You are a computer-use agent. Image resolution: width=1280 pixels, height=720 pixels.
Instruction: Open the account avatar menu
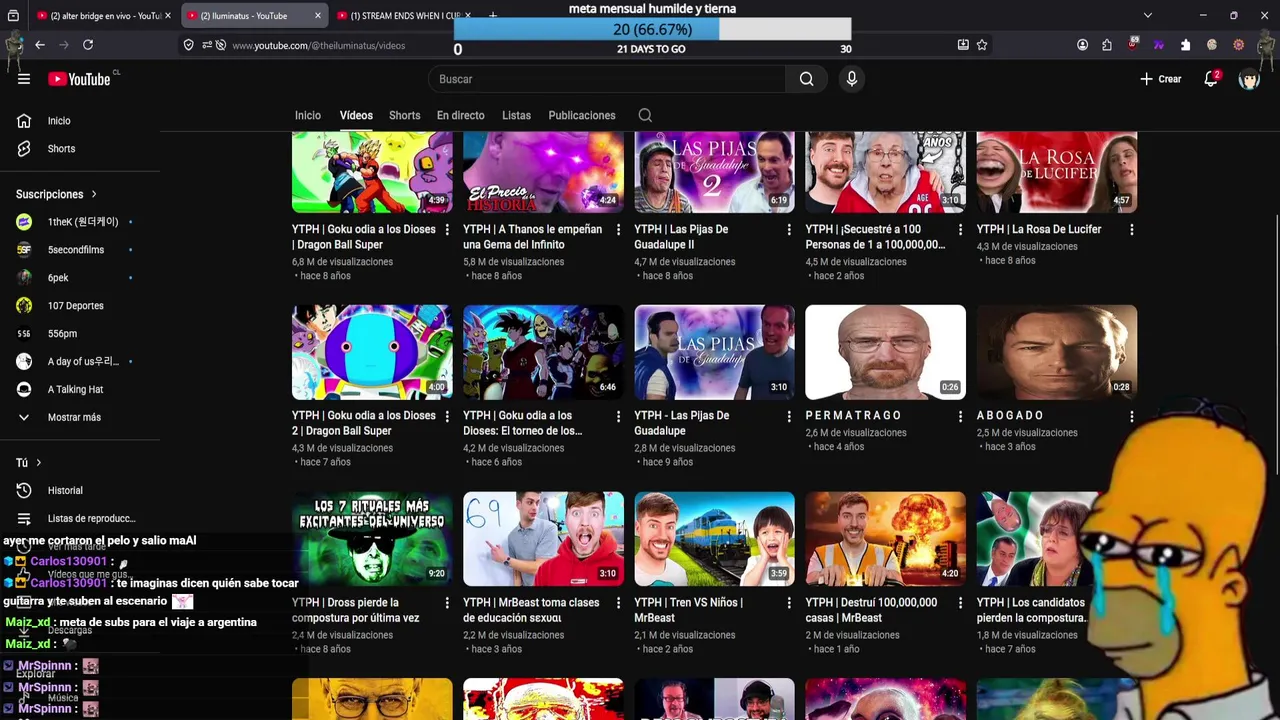(1249, 79)
